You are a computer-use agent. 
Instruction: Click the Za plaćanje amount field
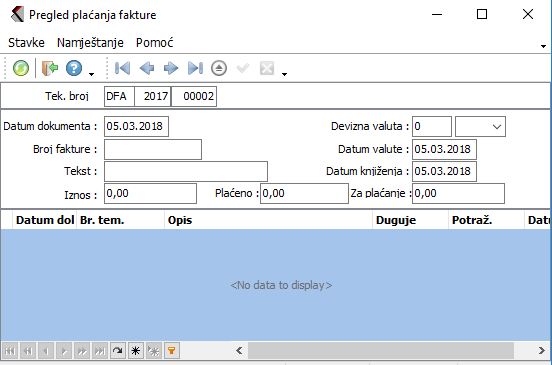click(458, 193)
